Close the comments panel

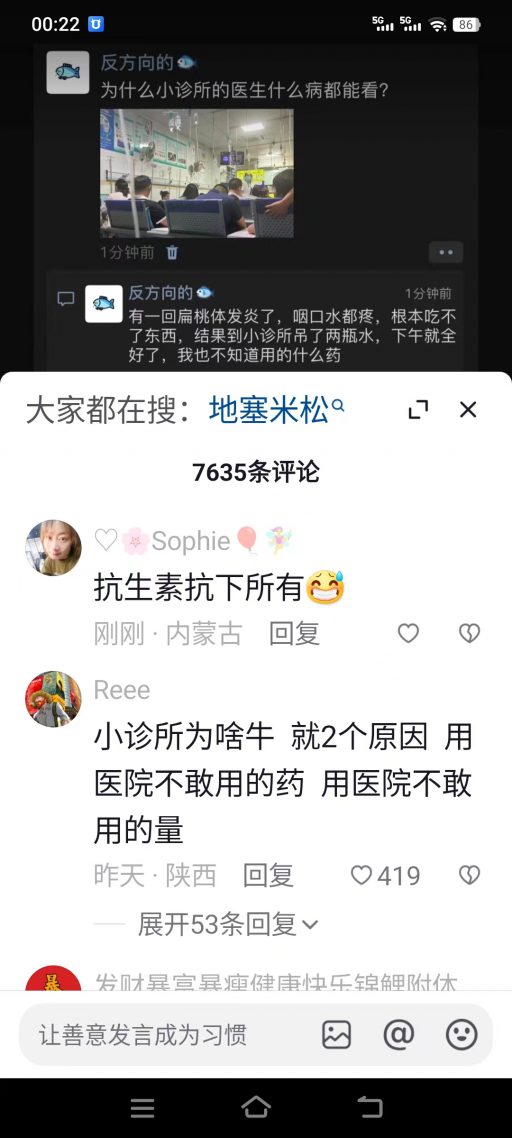tap(468, 410)
